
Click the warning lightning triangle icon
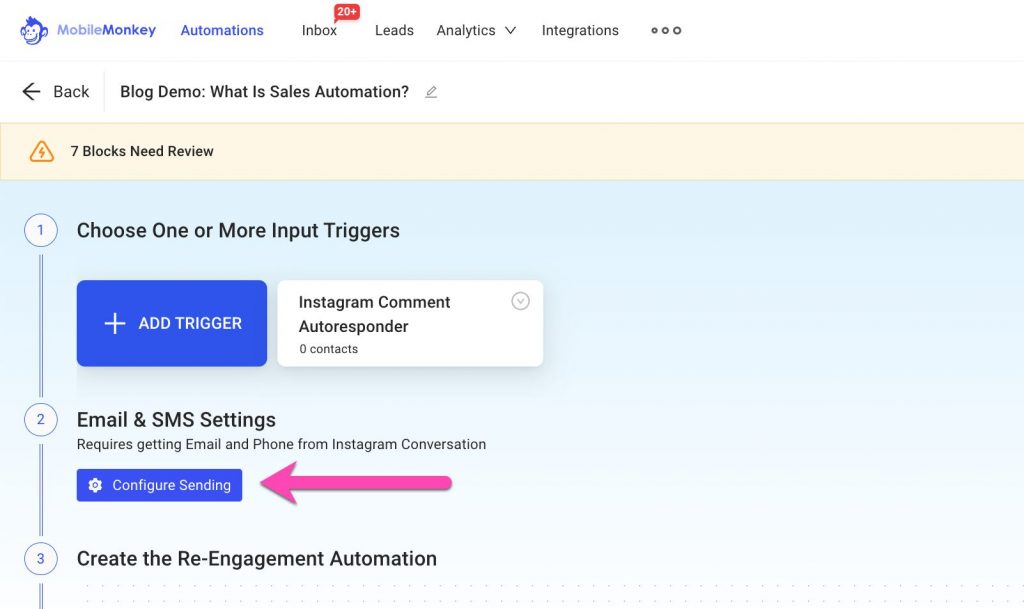pos(42,151)
